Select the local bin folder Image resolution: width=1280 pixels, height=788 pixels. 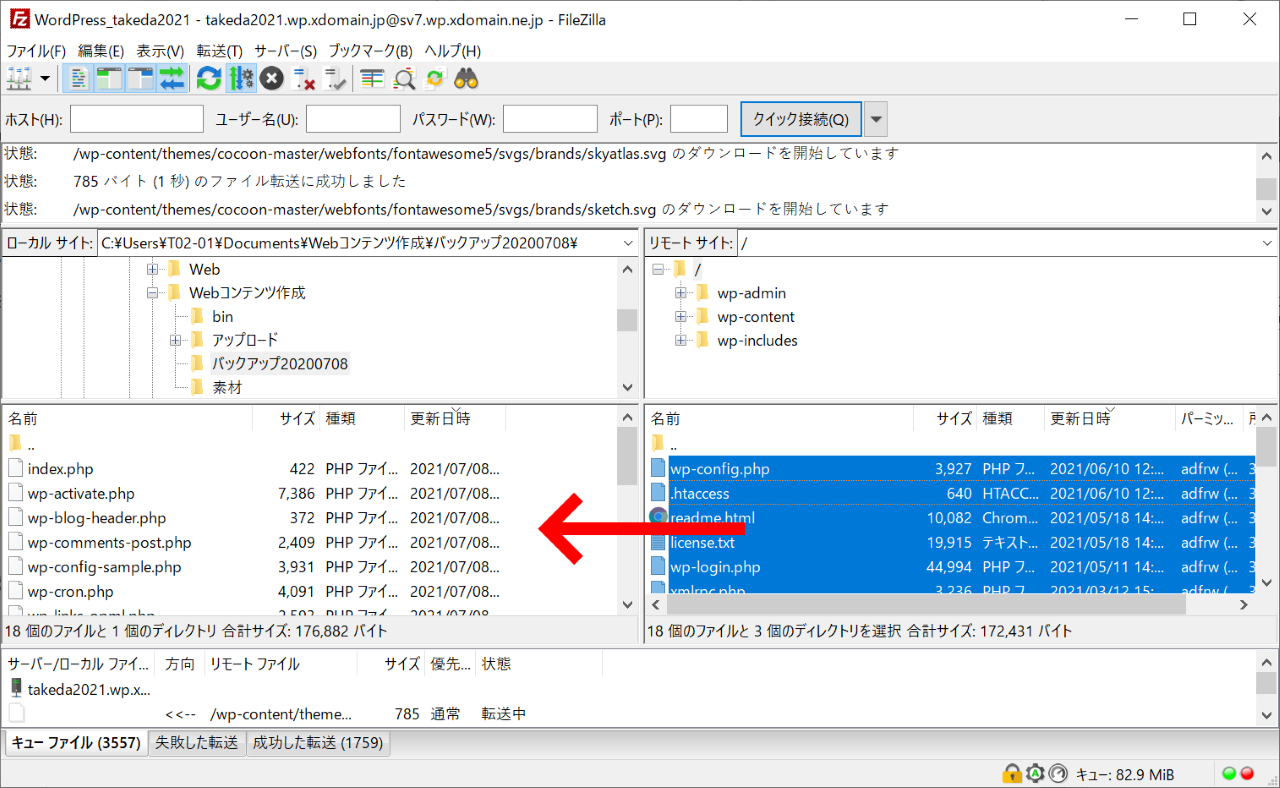222,316
